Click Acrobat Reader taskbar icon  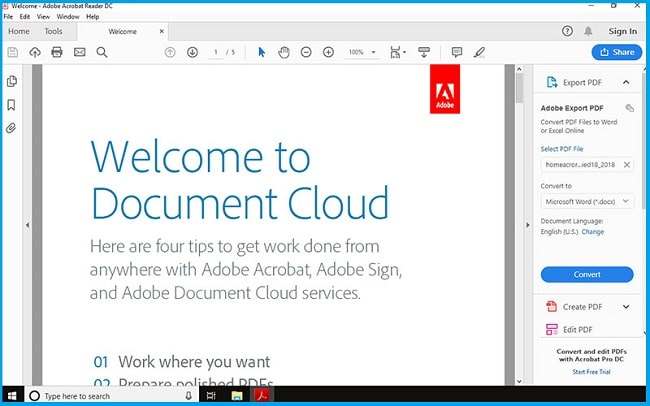262,396
